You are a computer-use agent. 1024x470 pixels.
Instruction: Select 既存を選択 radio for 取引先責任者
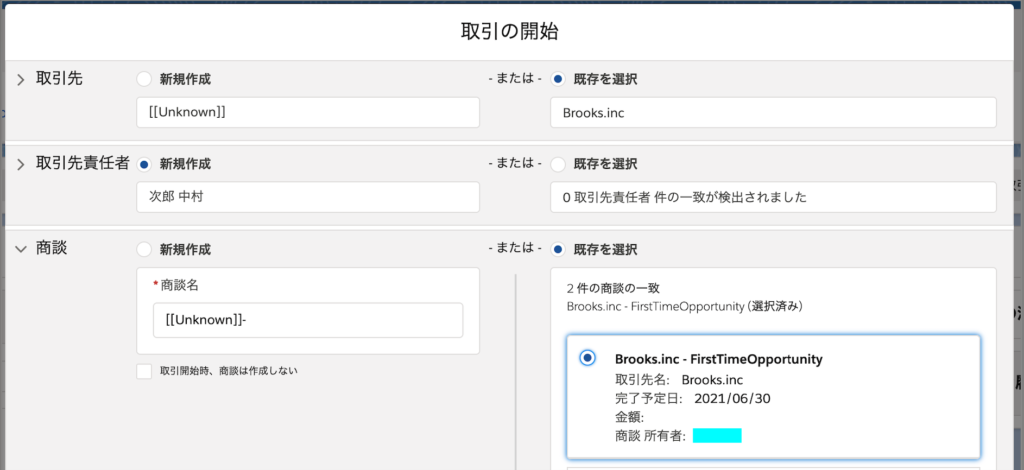point(558,164)
